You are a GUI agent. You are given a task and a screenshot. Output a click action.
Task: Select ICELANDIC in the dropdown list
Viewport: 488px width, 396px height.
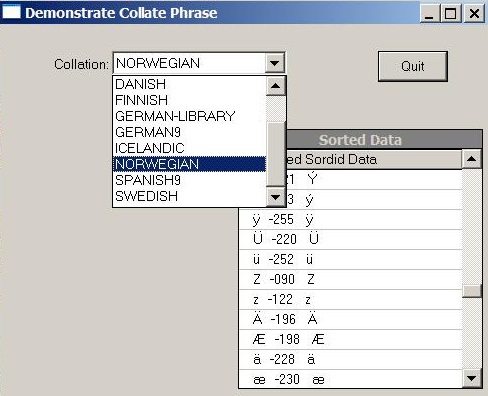190,148
